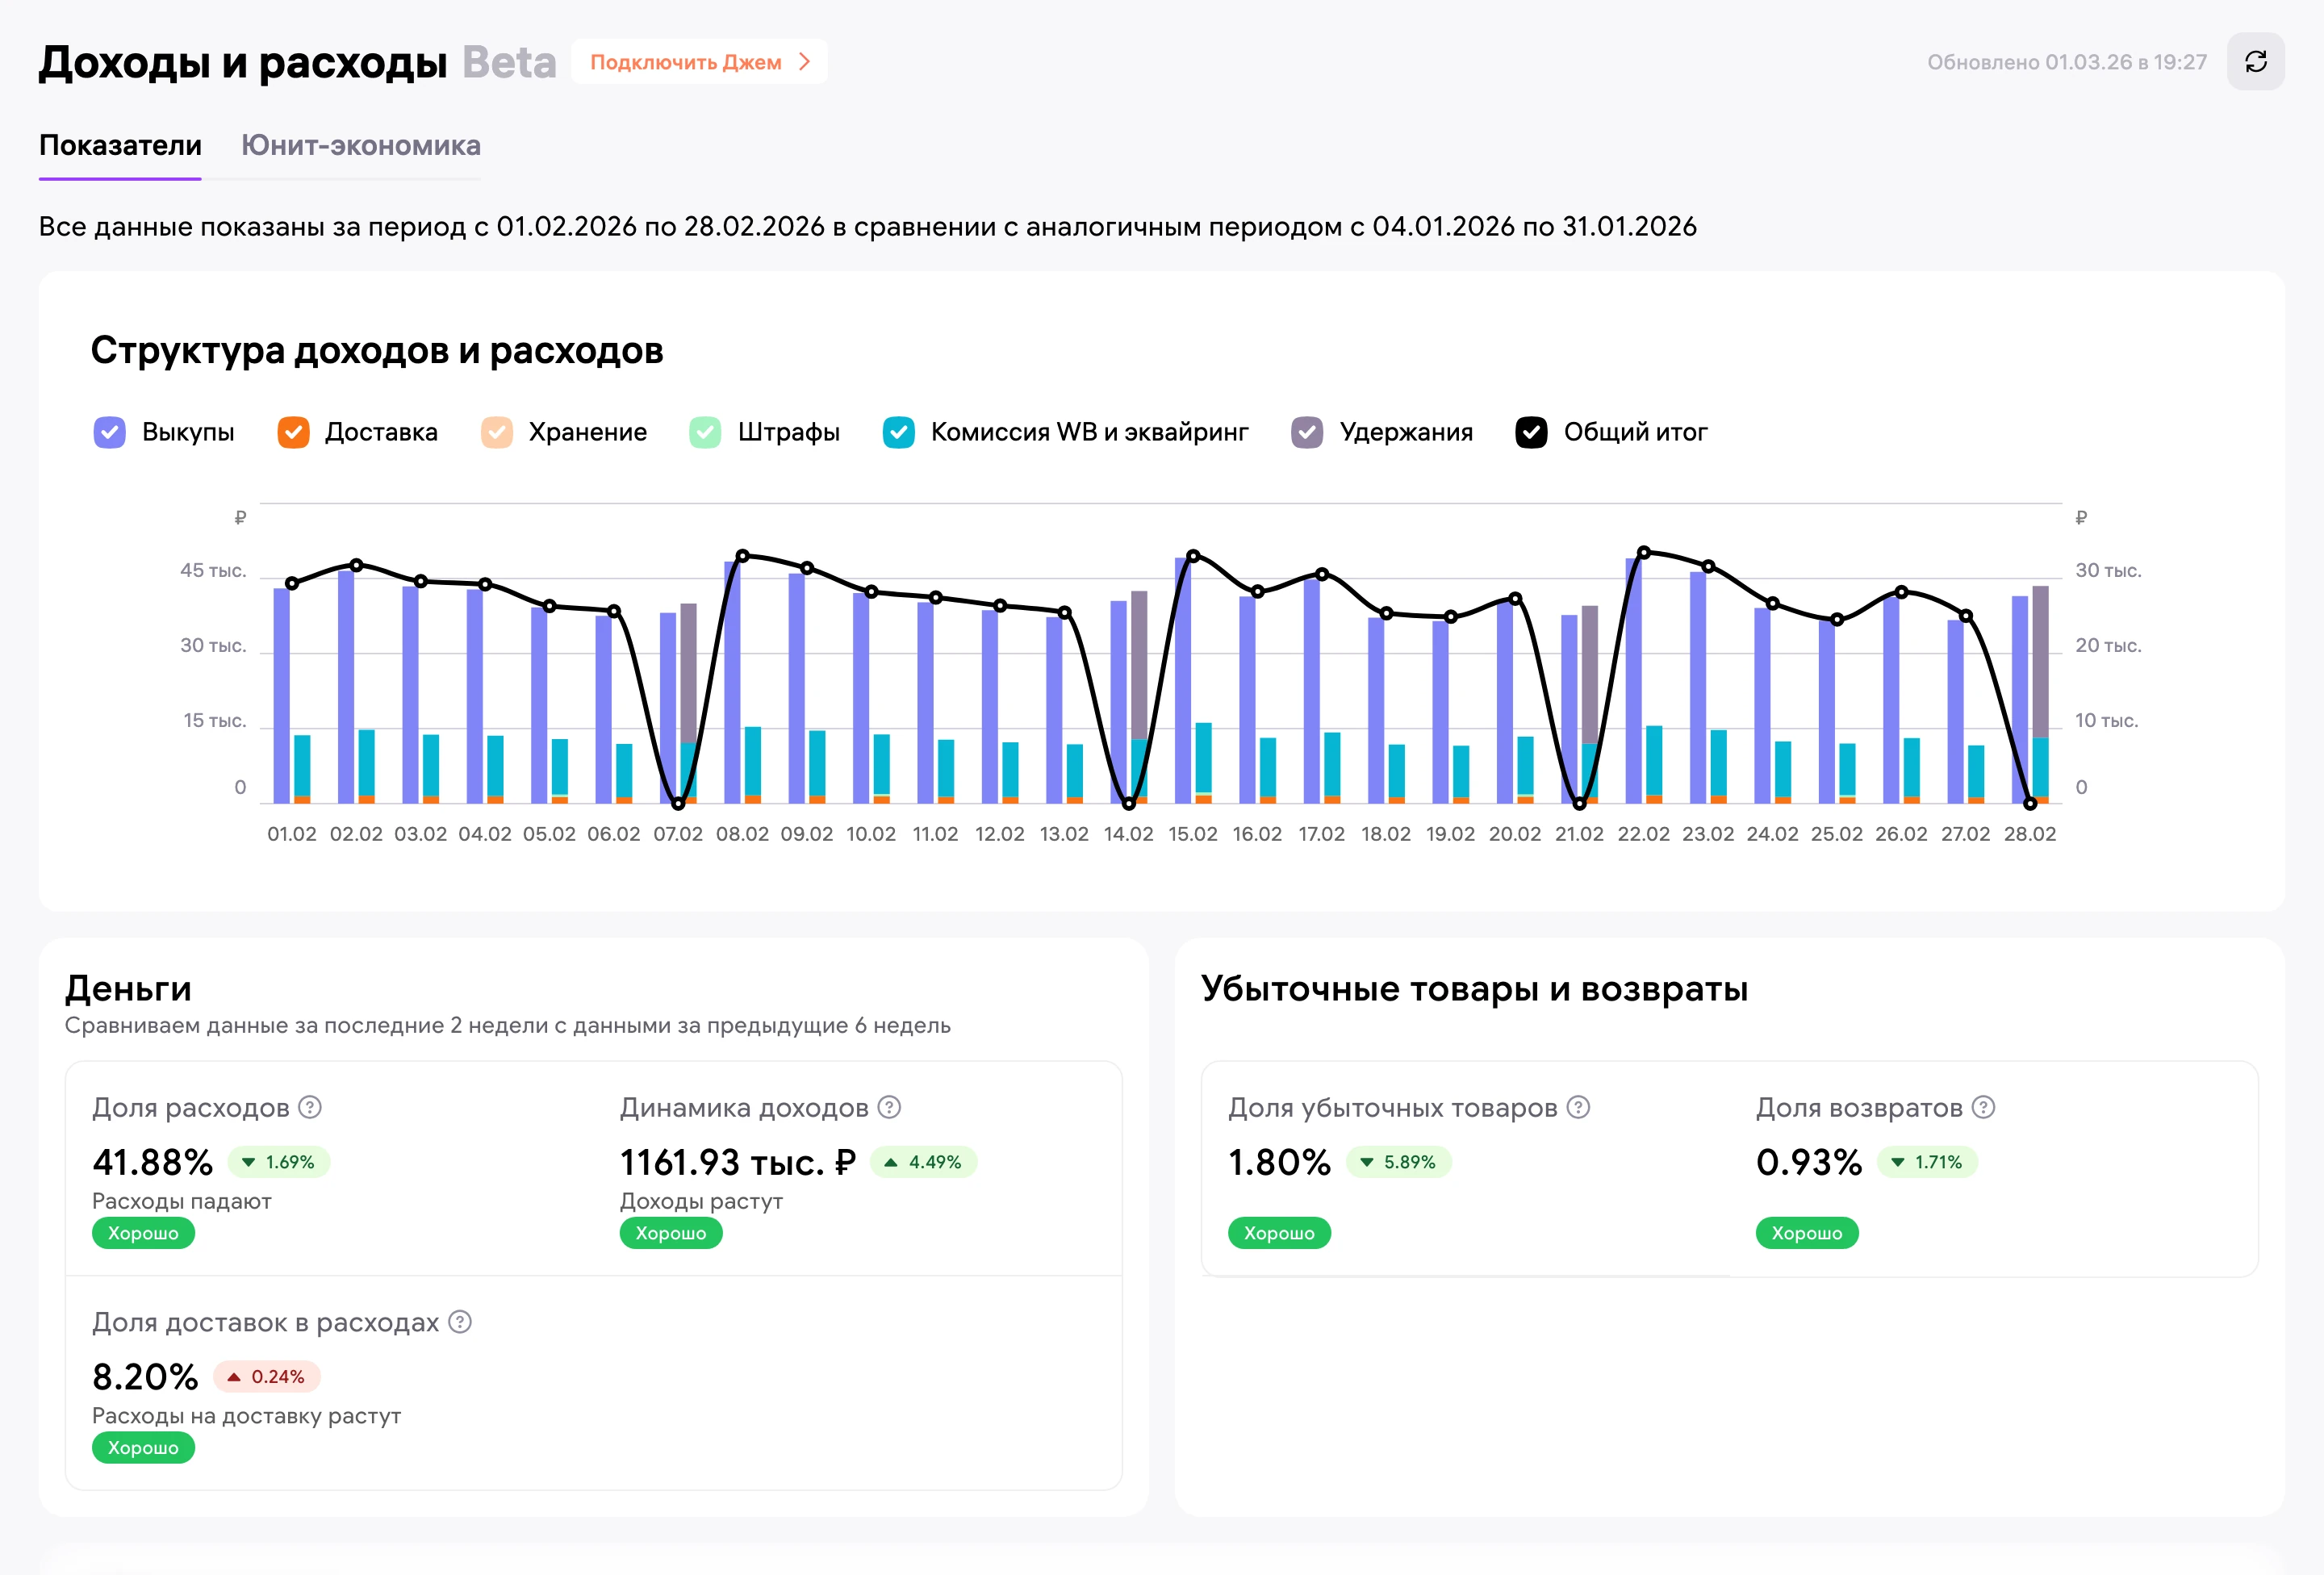This screenshot has height=1575, width=2324.
Task: Click the 5.89% decrease badge
Action: [1399, 1162]
